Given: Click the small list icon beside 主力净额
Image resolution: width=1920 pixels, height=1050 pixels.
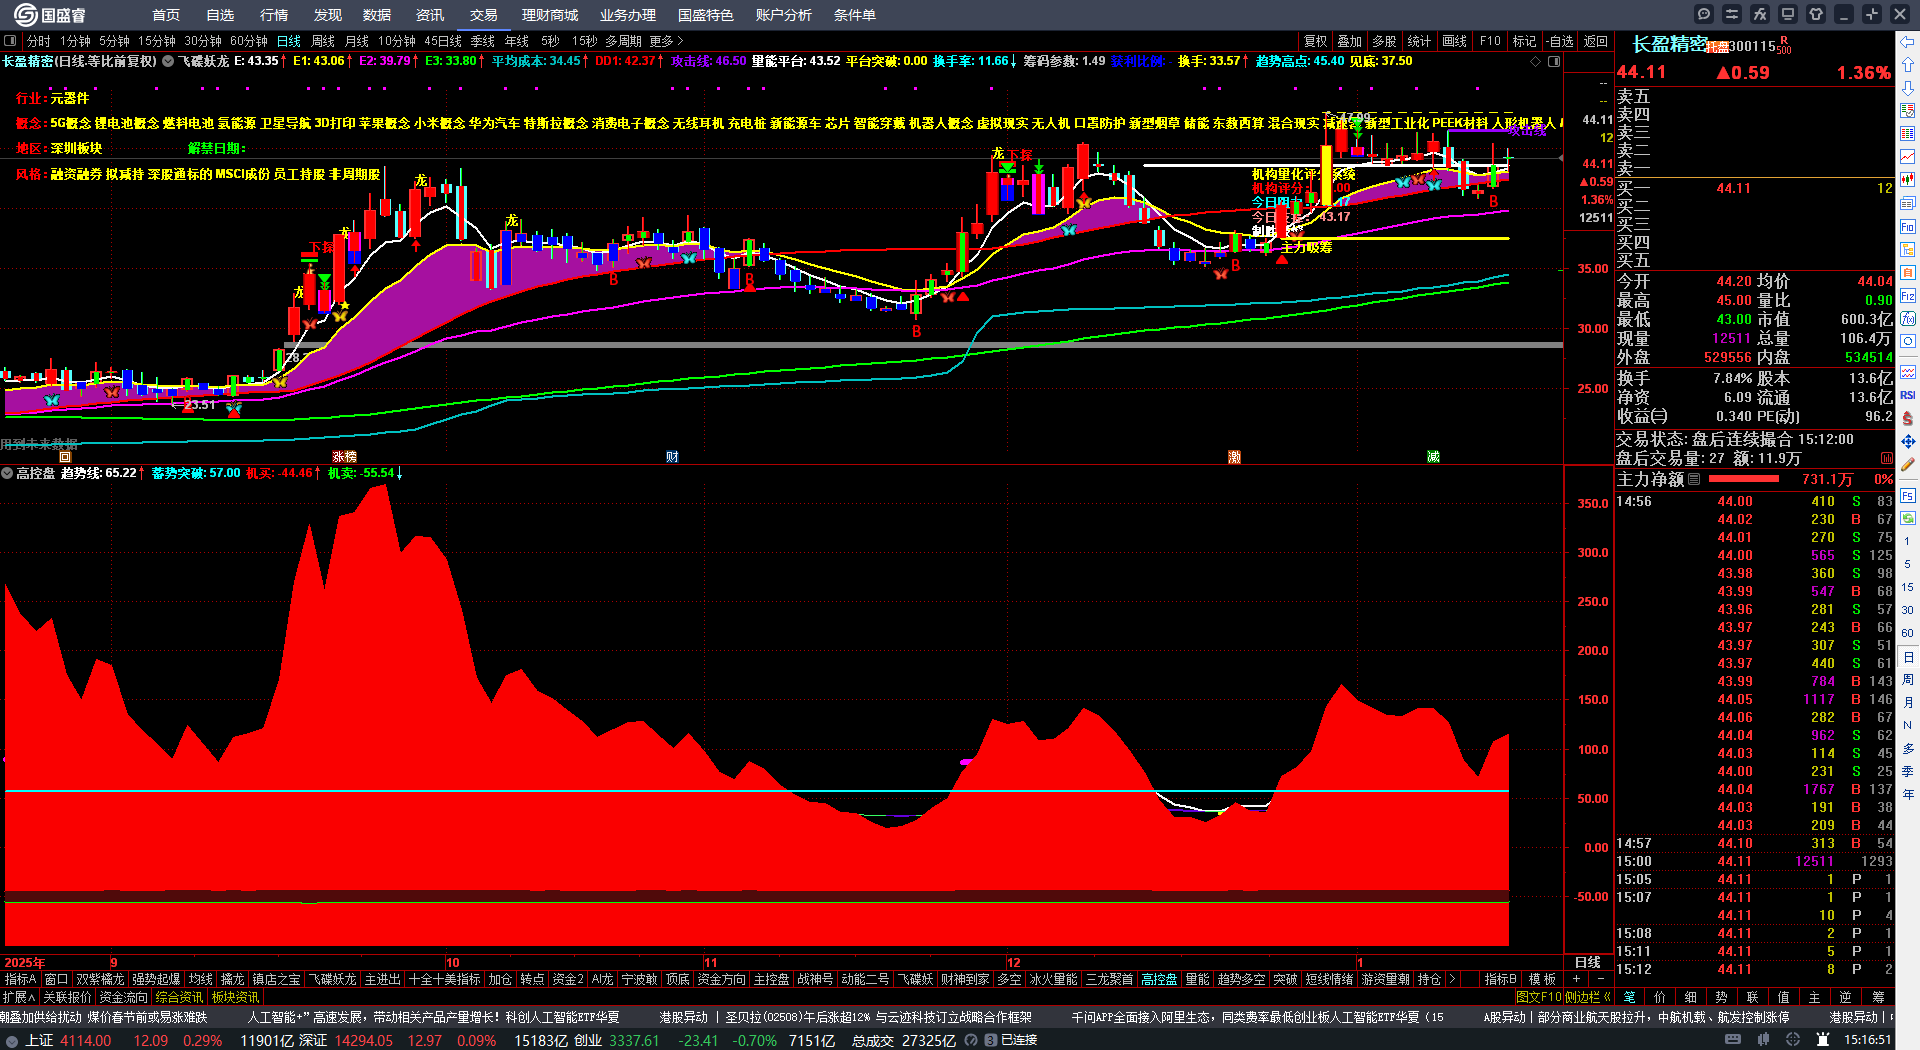Looking at the screenshot, I should pyautogui.click(x=1694, y=479).
